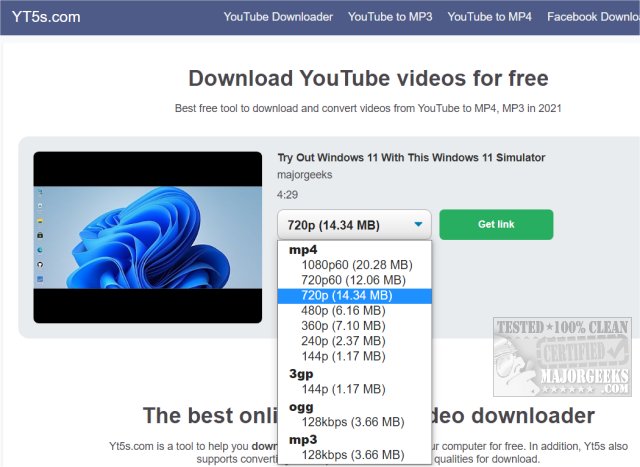
Task: Select 360p (7.10 MB) option
Action: point(354,326)
